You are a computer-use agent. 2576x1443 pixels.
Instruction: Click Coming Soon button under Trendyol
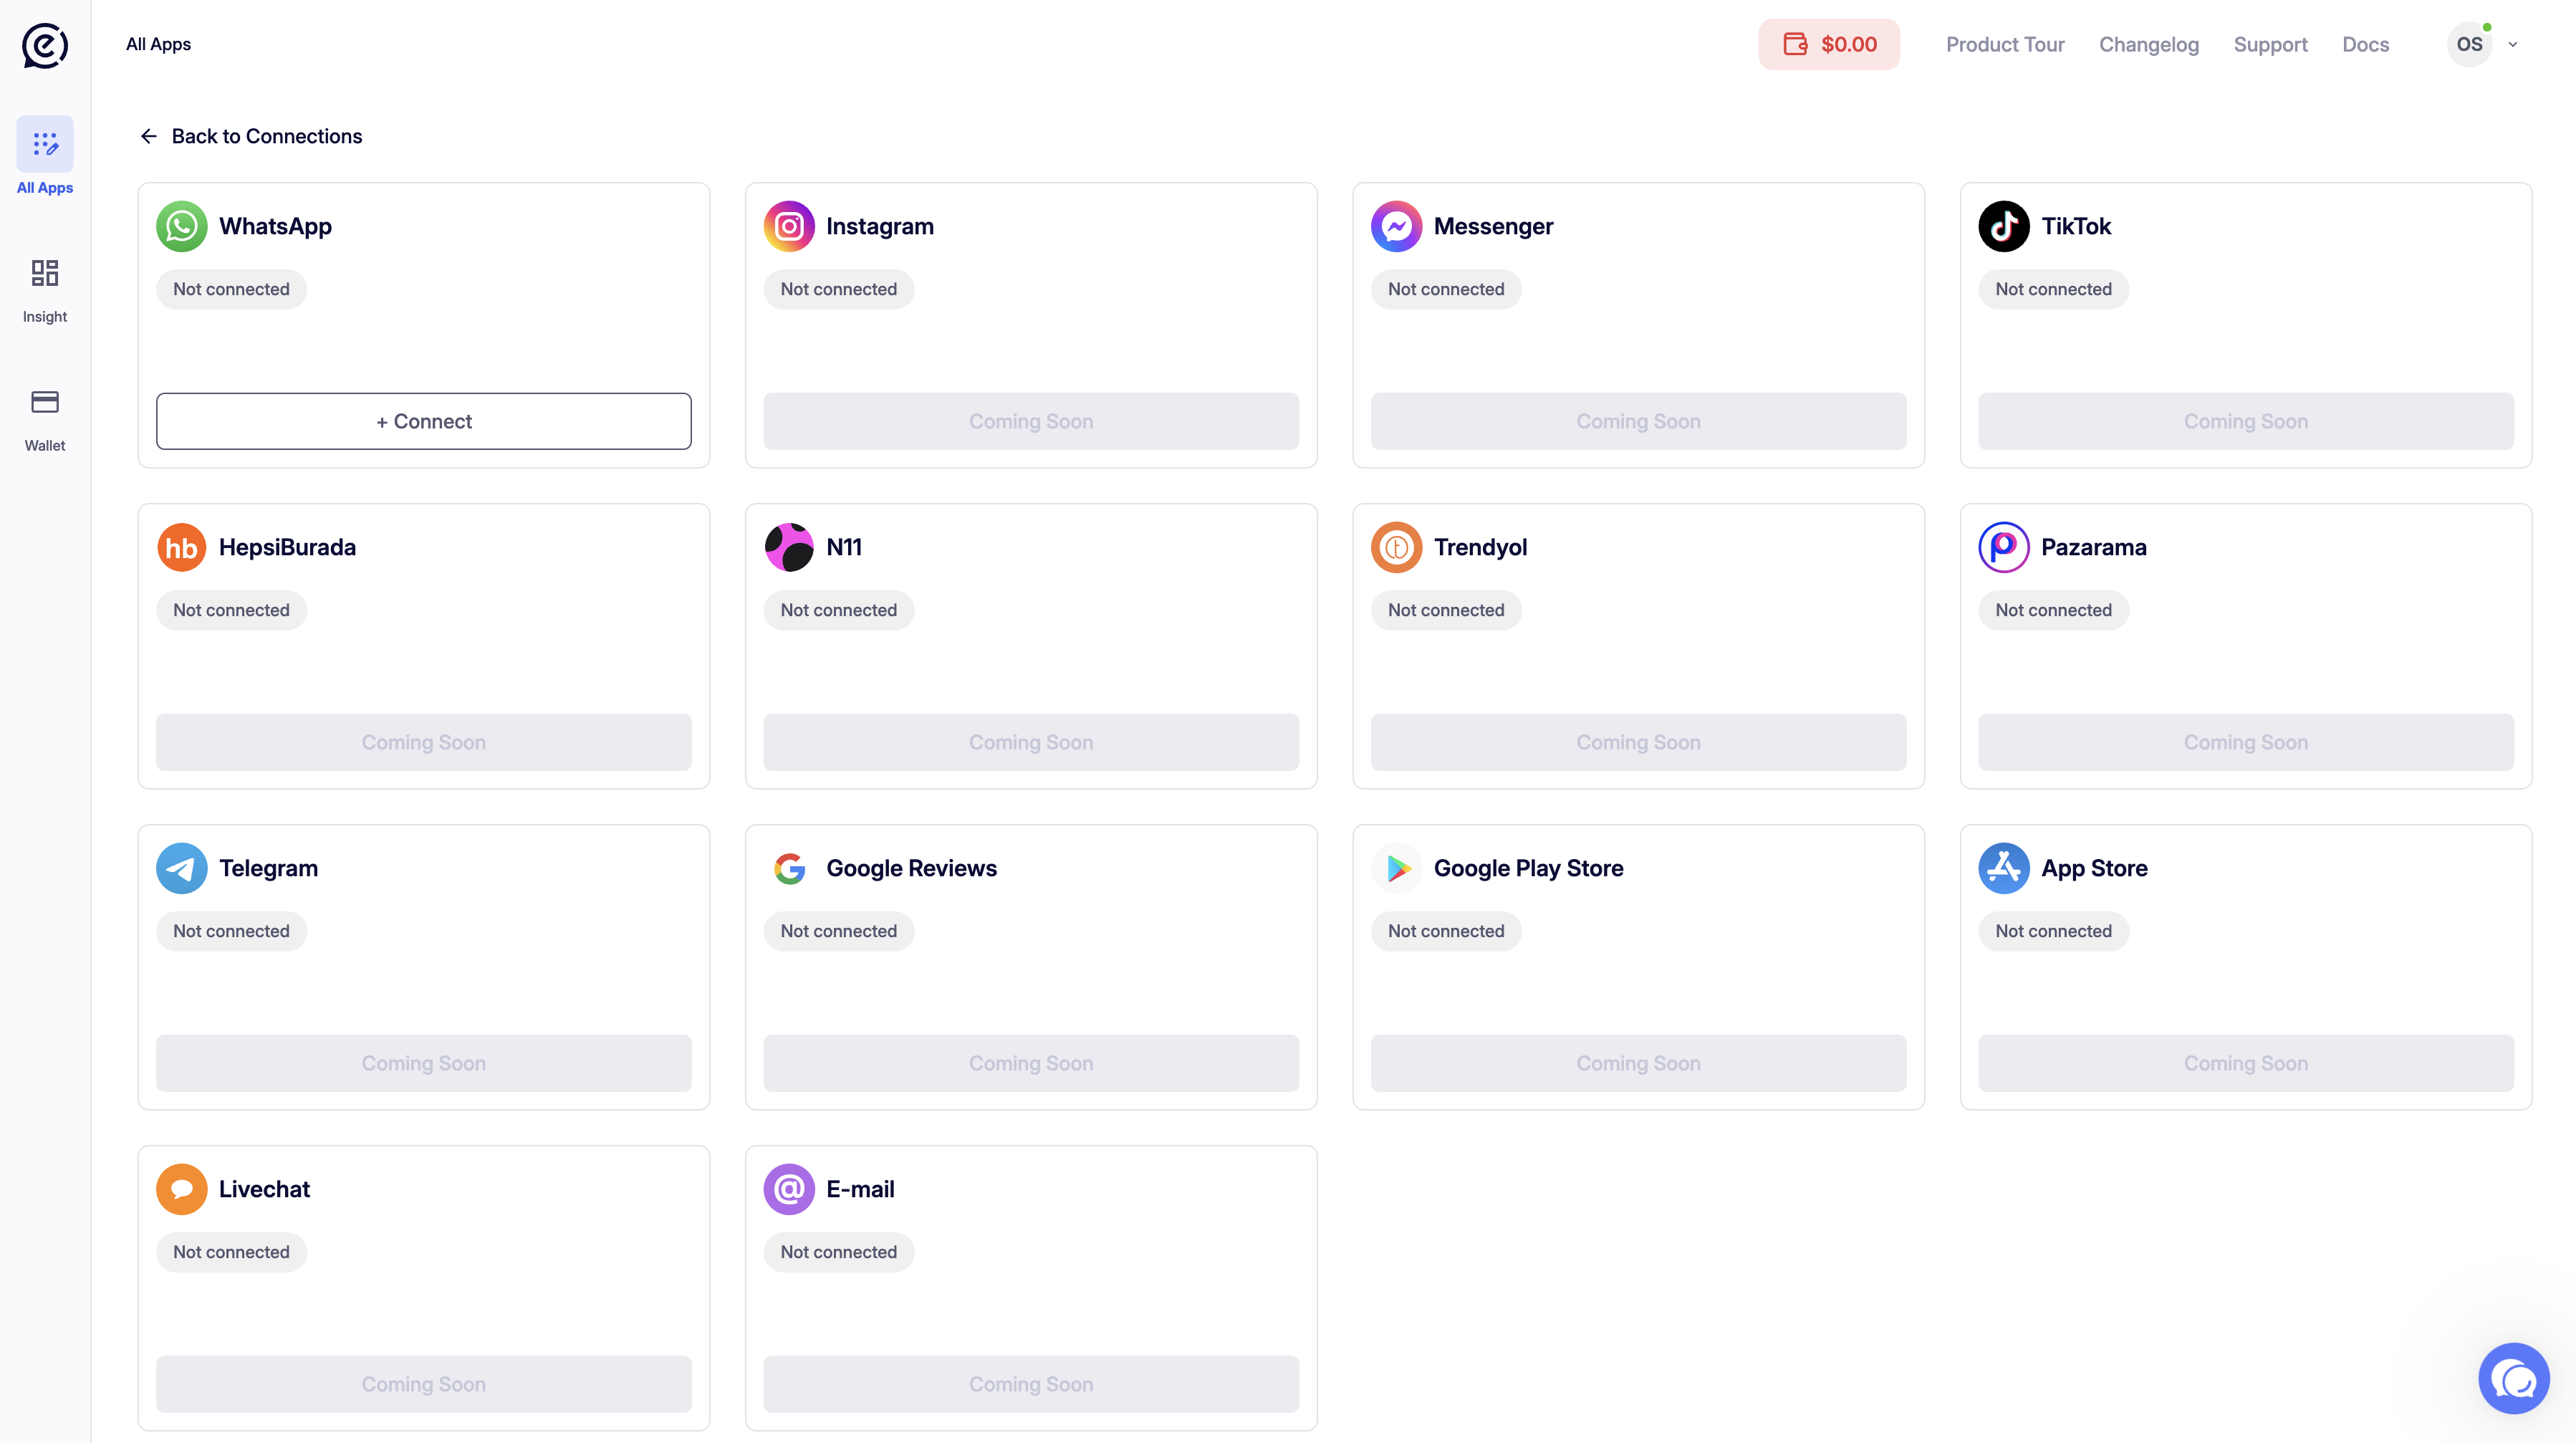coord(1638,742)
